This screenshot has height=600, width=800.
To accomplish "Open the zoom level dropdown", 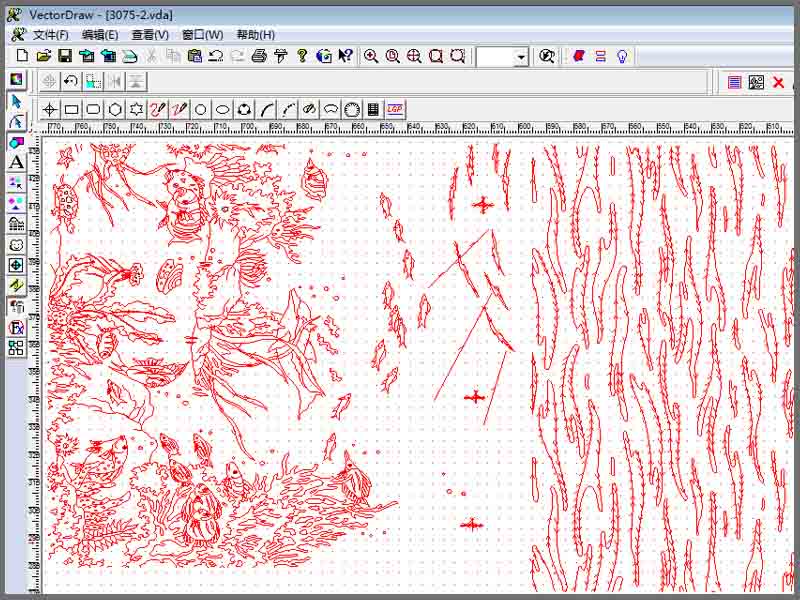I will [520, 57].
